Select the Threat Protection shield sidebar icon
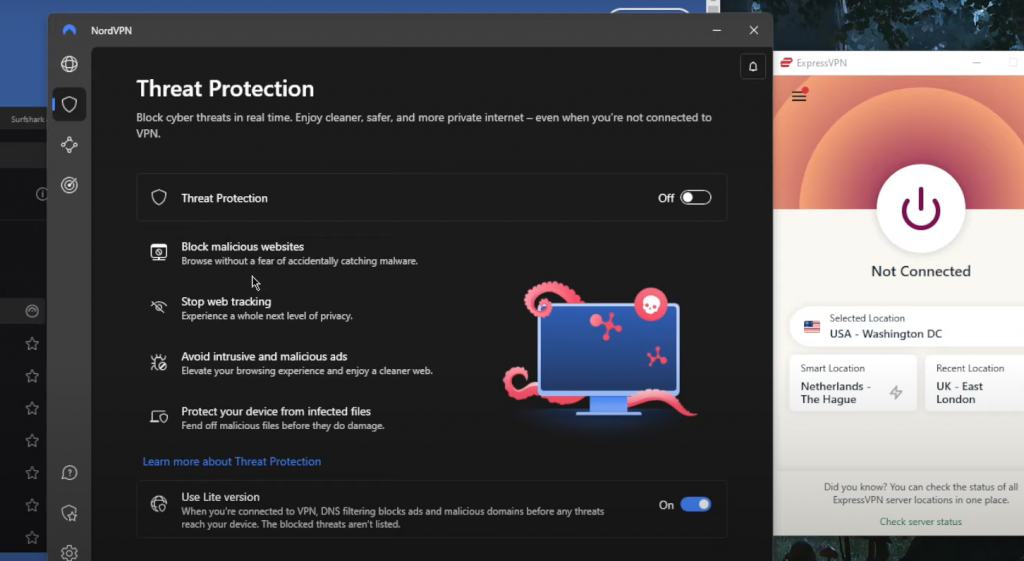 click(69, 104)
